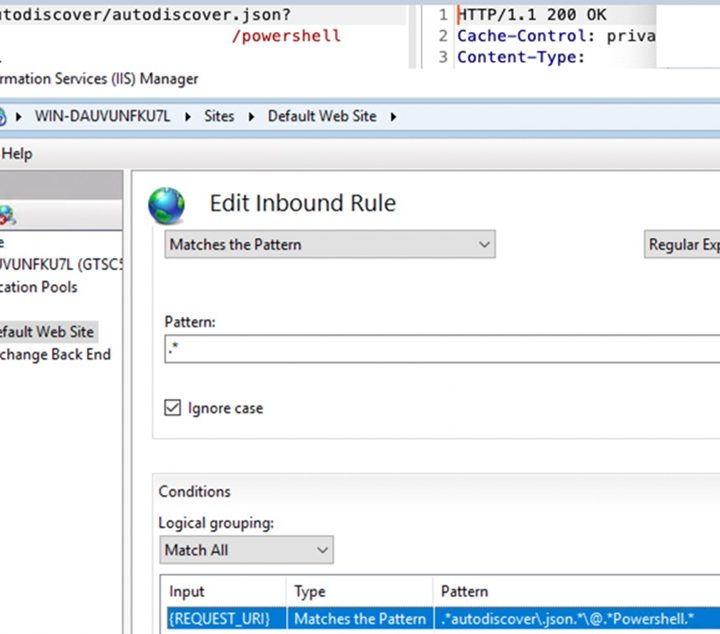Open the Regular Expressions dropdown
Viewport: 720px width, 634px height.
click(682, 244)
